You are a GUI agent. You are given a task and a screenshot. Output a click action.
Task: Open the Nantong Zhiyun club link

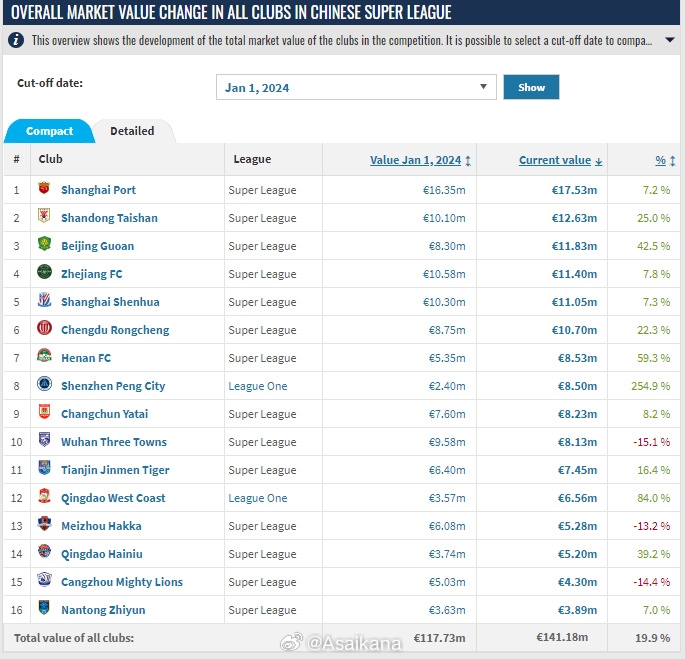point(103,610)
